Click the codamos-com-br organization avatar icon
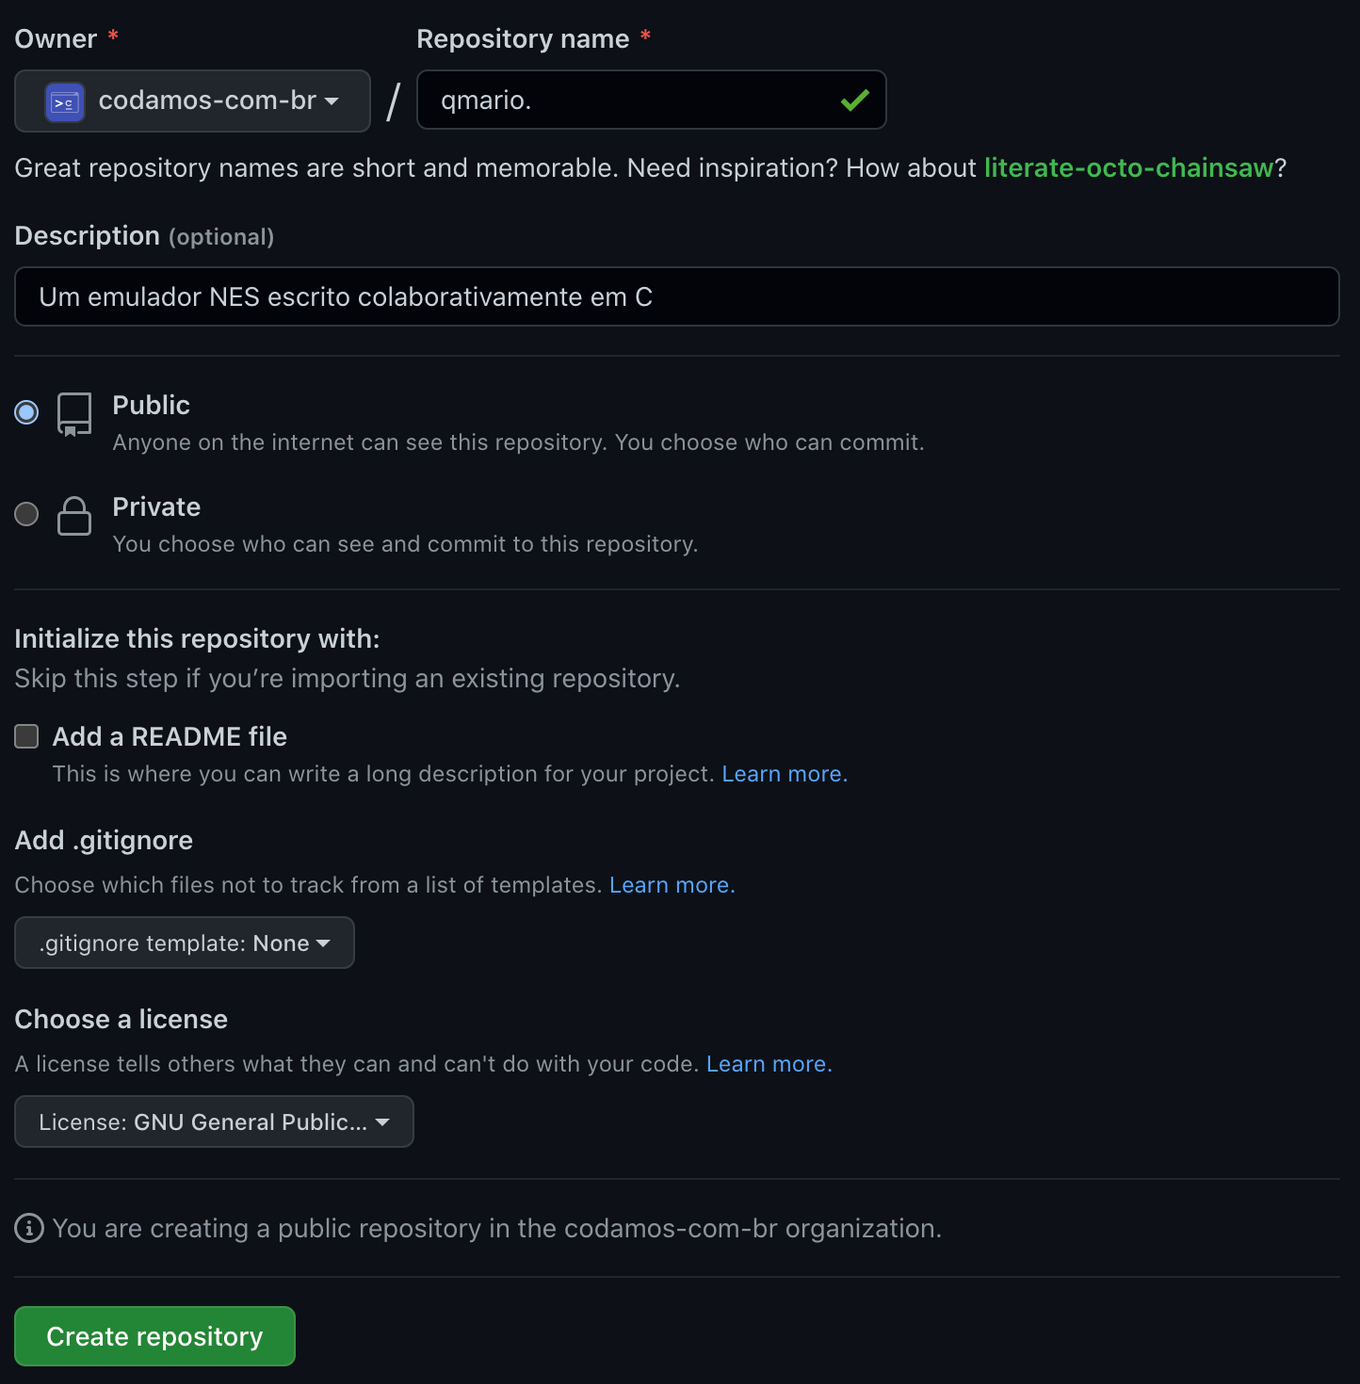This screenshot has height=1384, width=1360. [65, 102]
